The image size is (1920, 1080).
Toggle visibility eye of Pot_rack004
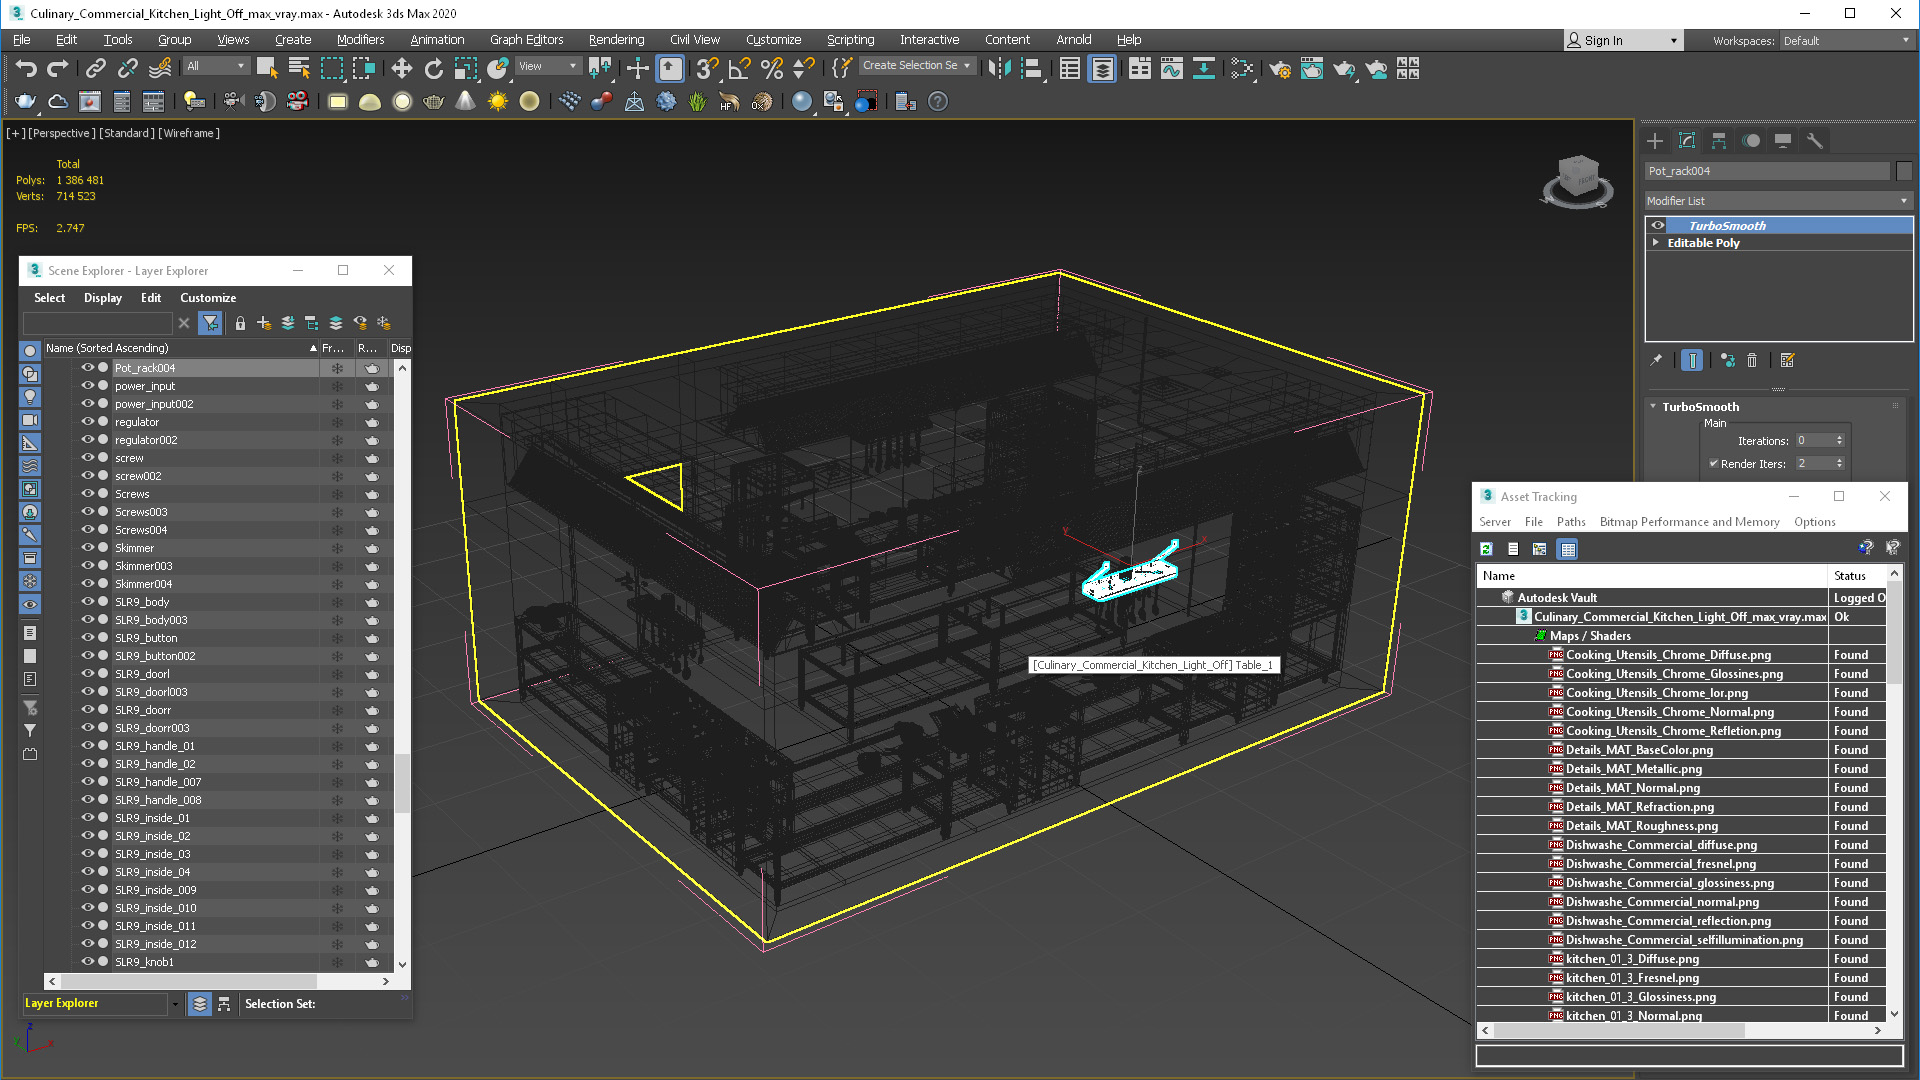point(87,368)
